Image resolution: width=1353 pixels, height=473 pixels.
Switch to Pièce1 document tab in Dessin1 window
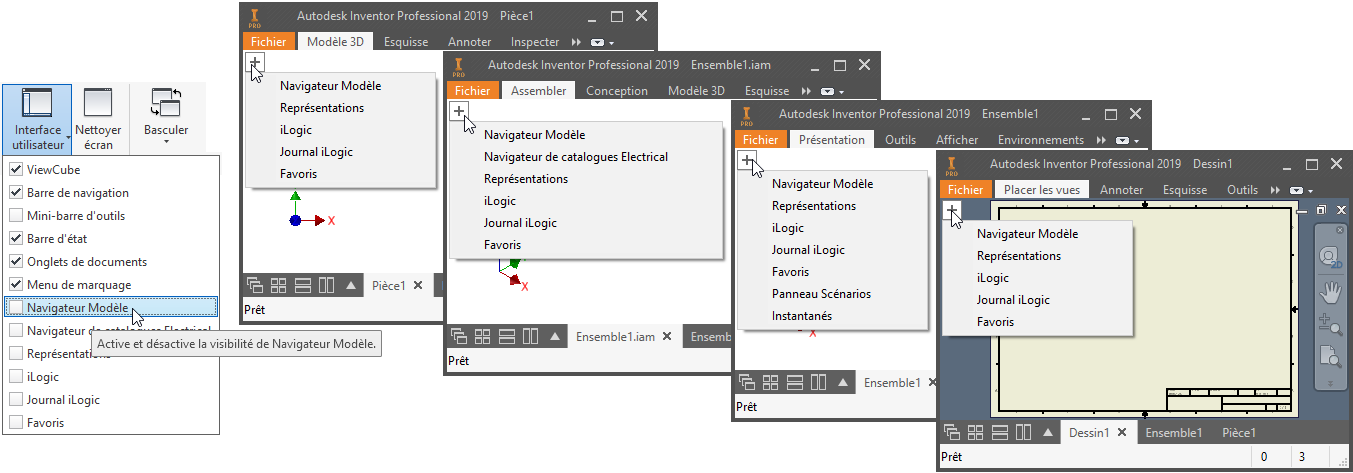(1239, 433)
